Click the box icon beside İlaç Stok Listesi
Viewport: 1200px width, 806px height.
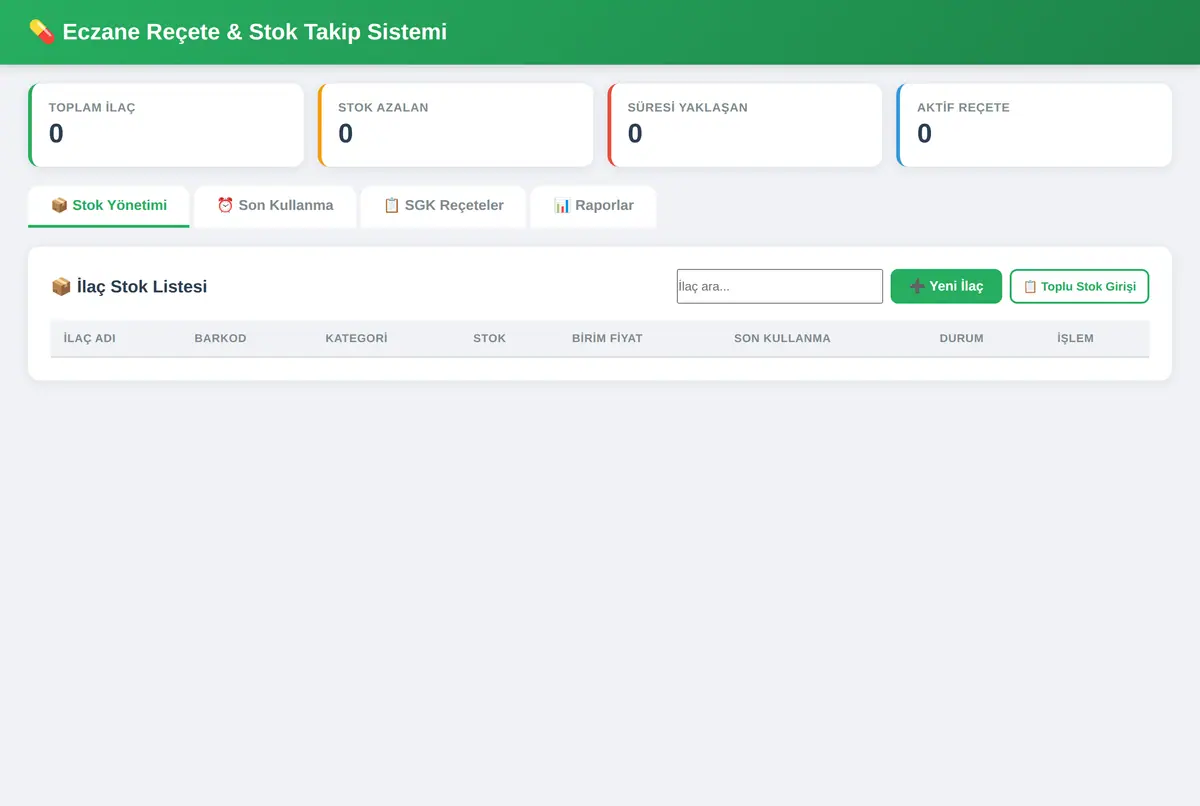point(61,287)
